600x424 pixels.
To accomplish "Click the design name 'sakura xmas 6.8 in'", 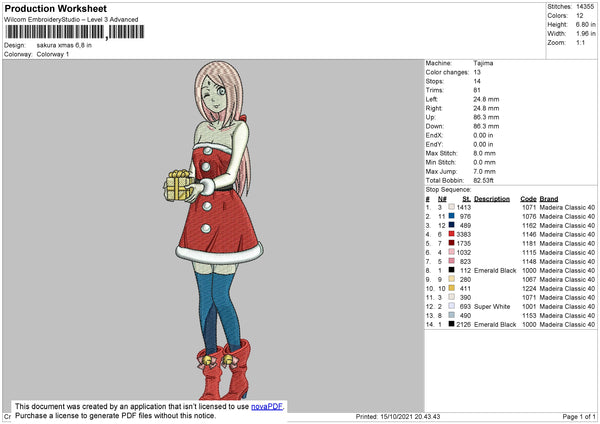I will click(64, 45).
